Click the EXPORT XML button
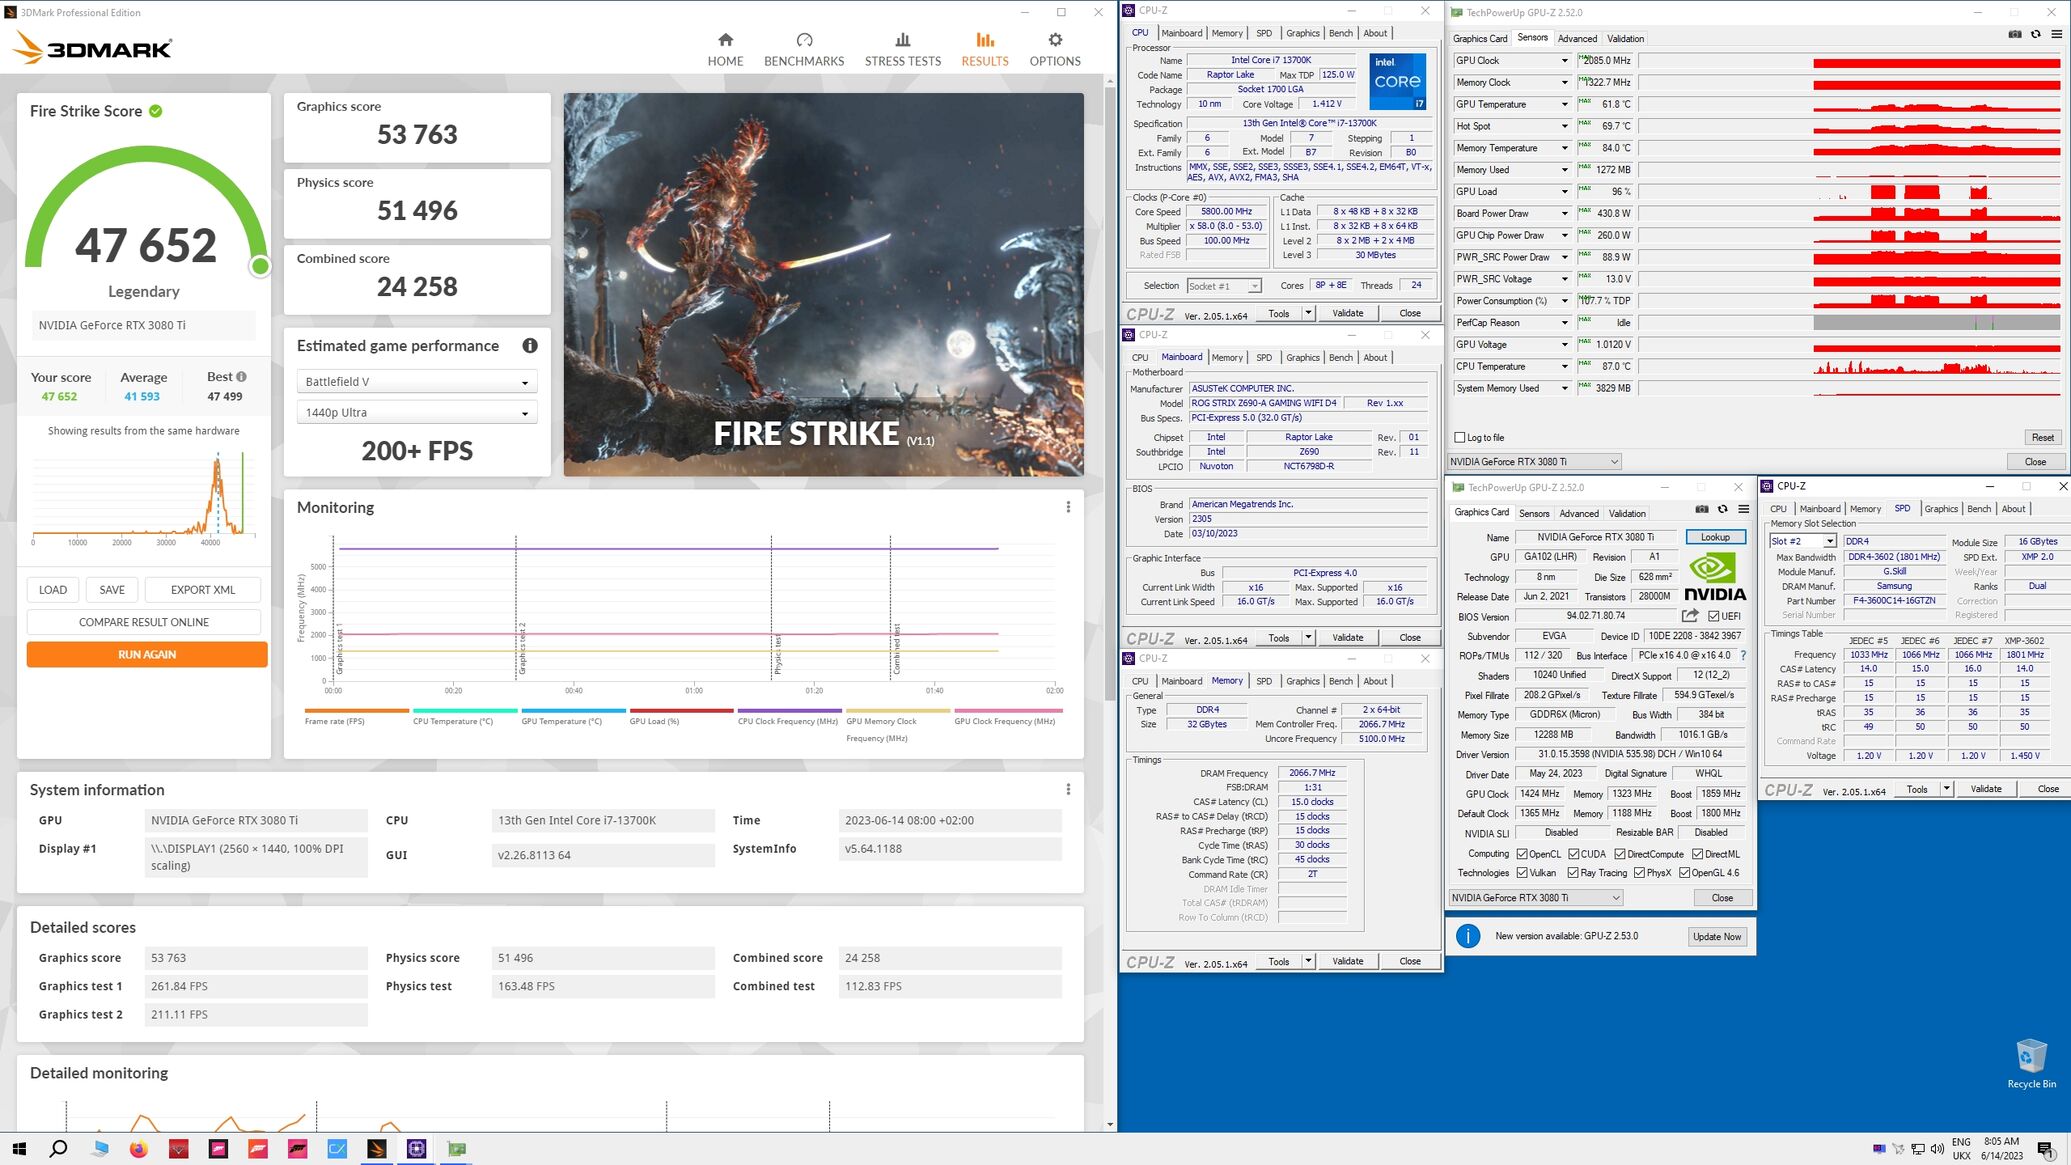The image size is (2071, 1165). click(x=203, y=590)
